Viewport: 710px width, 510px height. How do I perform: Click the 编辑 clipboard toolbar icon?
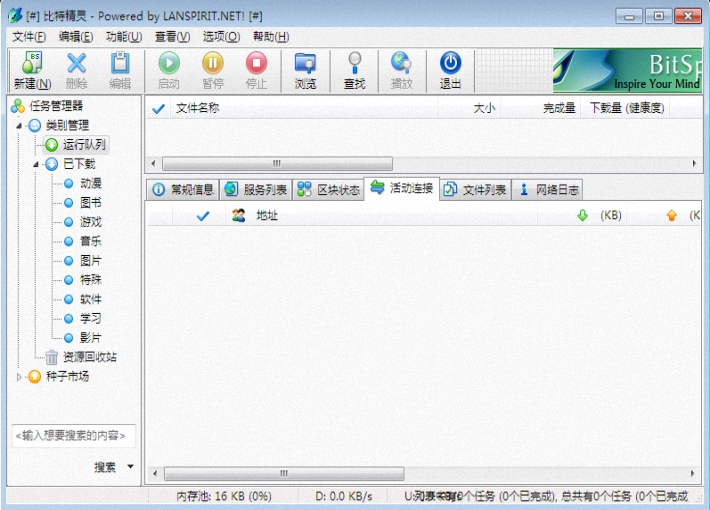120,71
